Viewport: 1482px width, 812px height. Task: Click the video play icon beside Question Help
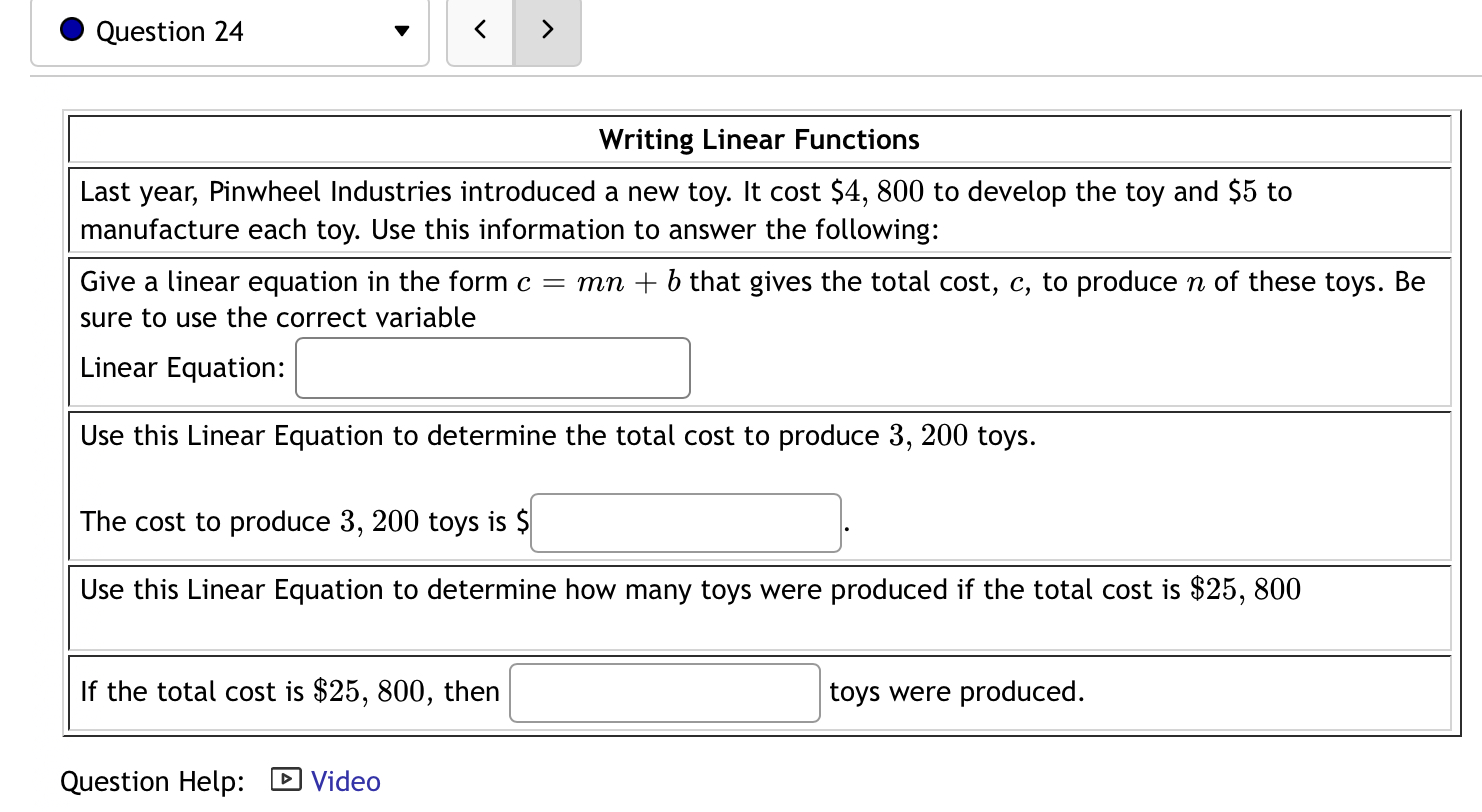click(286, 780)
